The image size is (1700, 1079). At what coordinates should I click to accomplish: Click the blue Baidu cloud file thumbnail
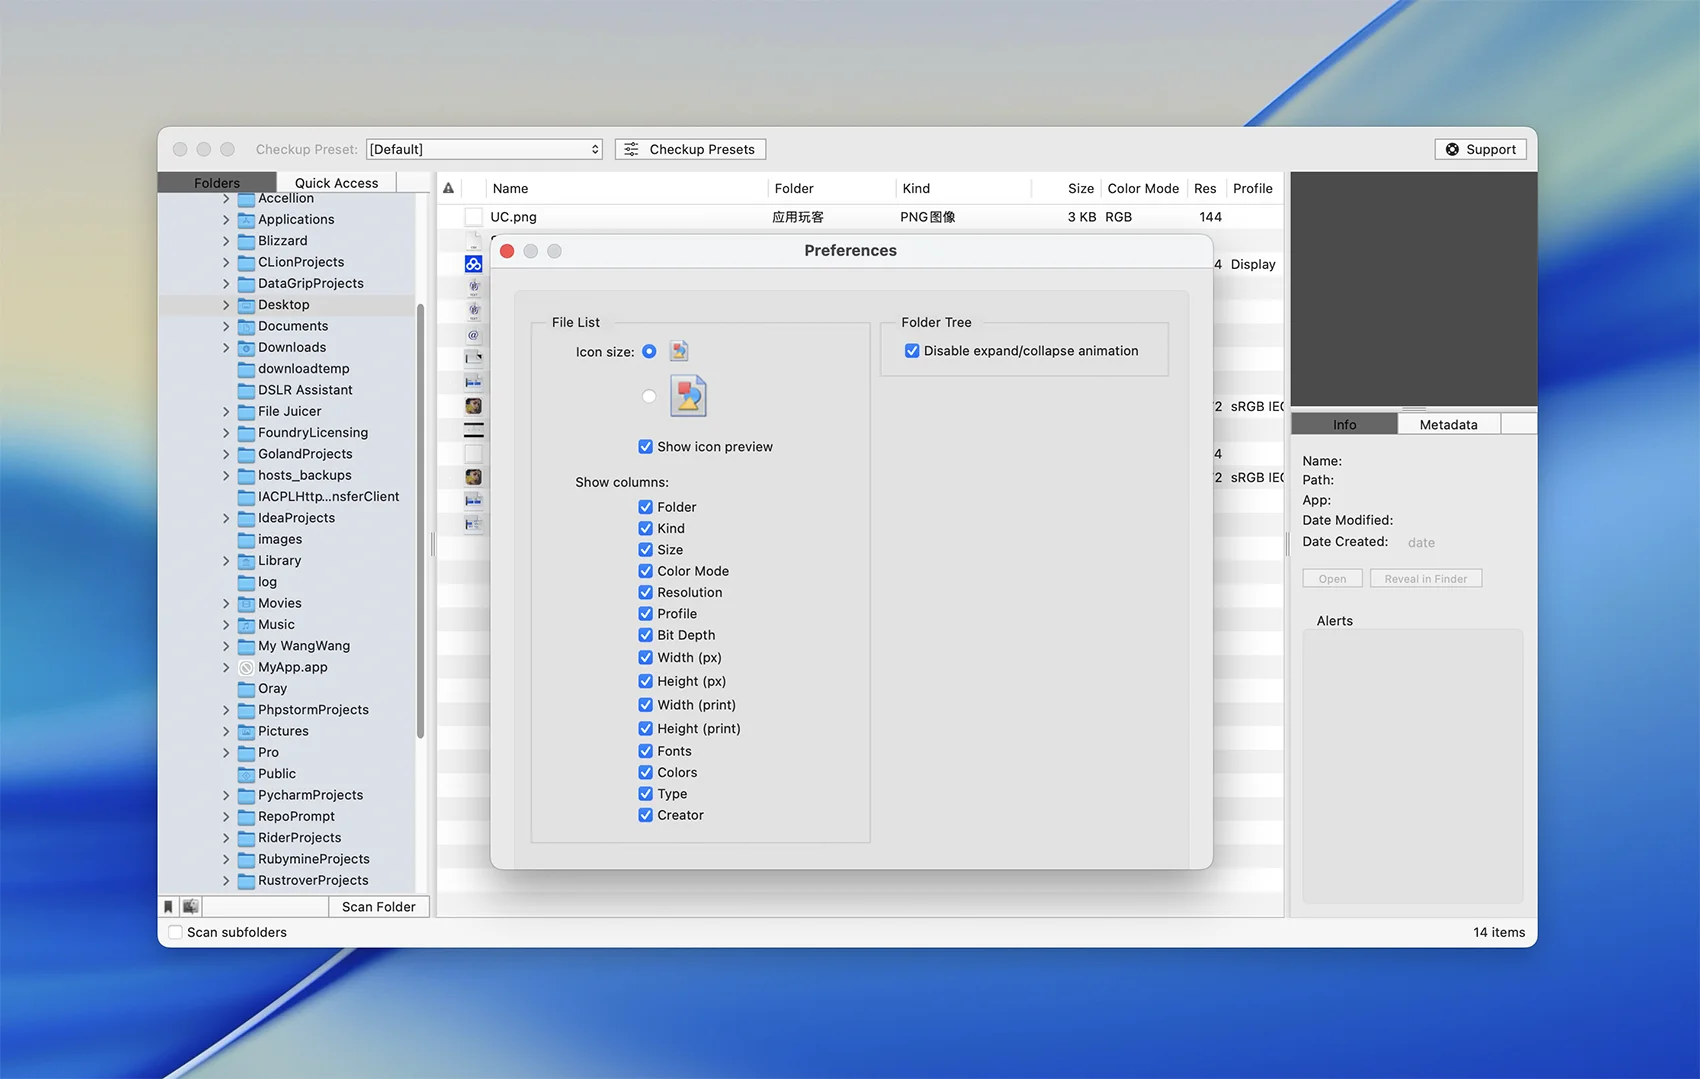[474, 264]
